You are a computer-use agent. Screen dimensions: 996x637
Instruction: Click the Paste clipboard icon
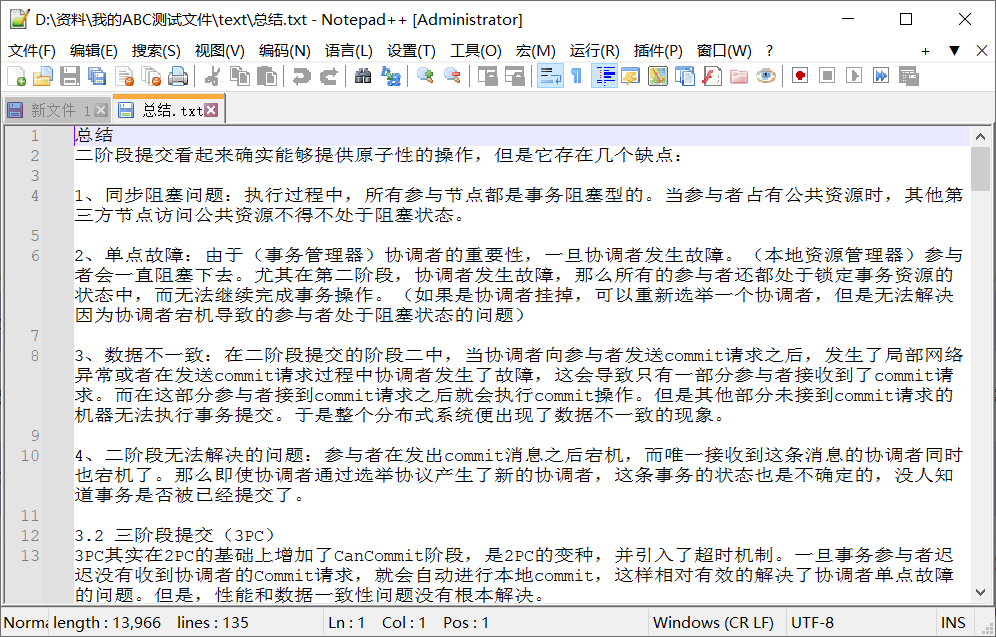(x=267, y=76)
